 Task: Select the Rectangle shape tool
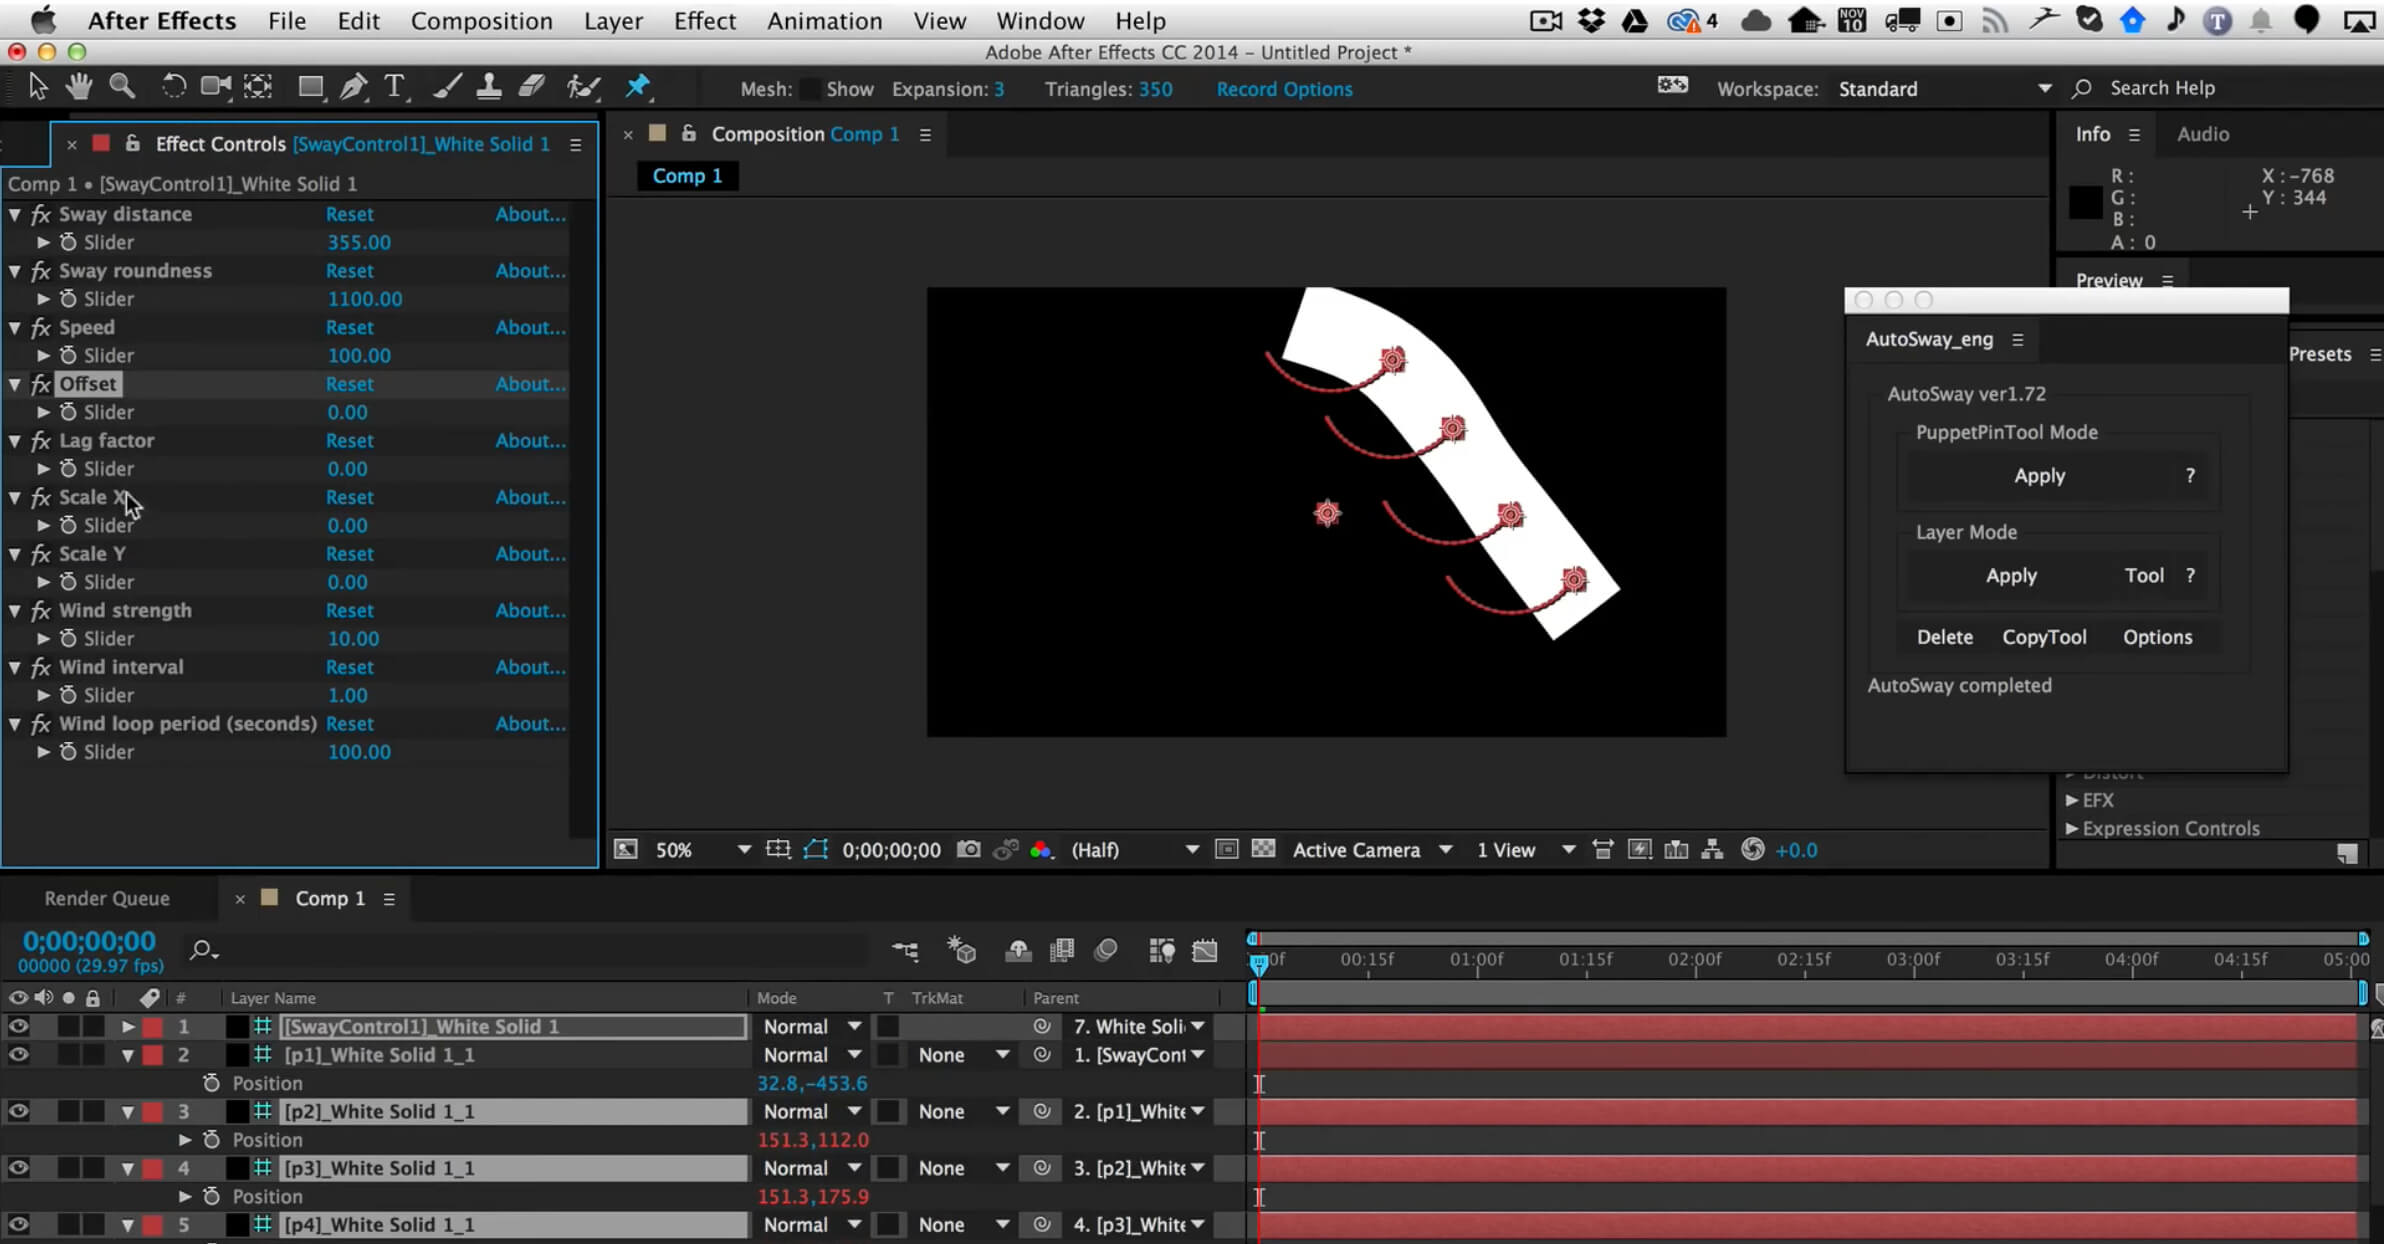click(311, 88)
